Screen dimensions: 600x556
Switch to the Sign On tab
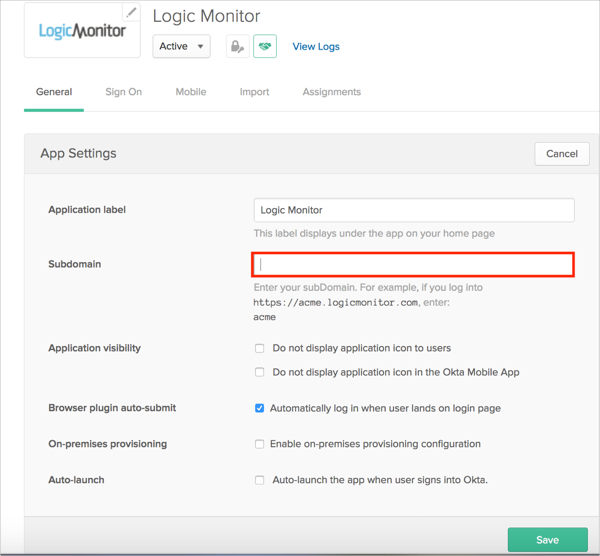click(124, 92)
